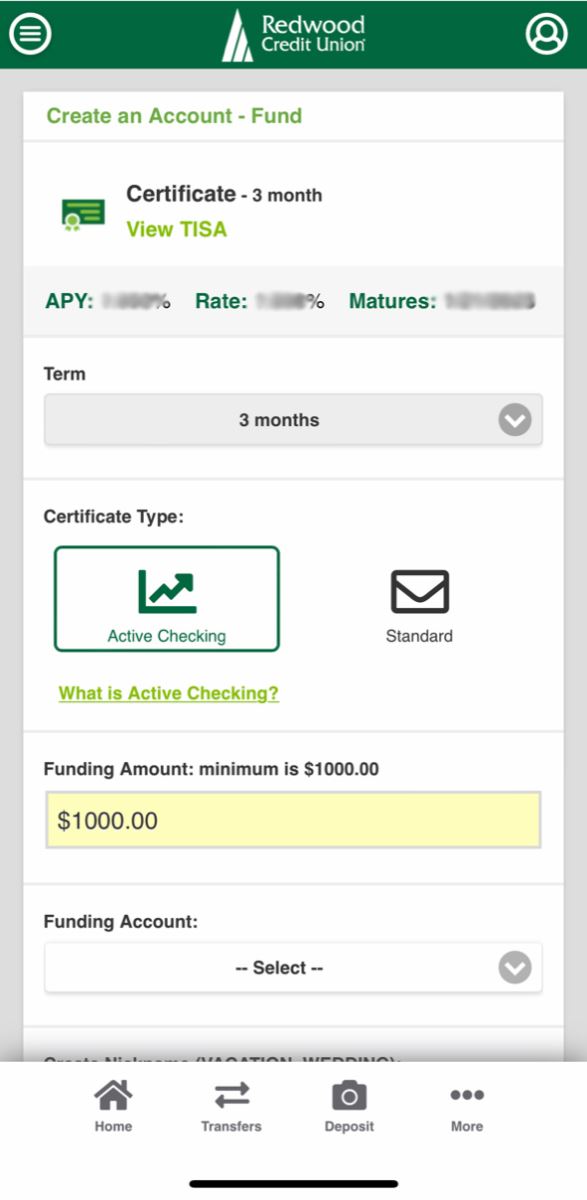Select Active Checking certificate type
This screenshot has width=587, height=1200.
tap(167, 598)
